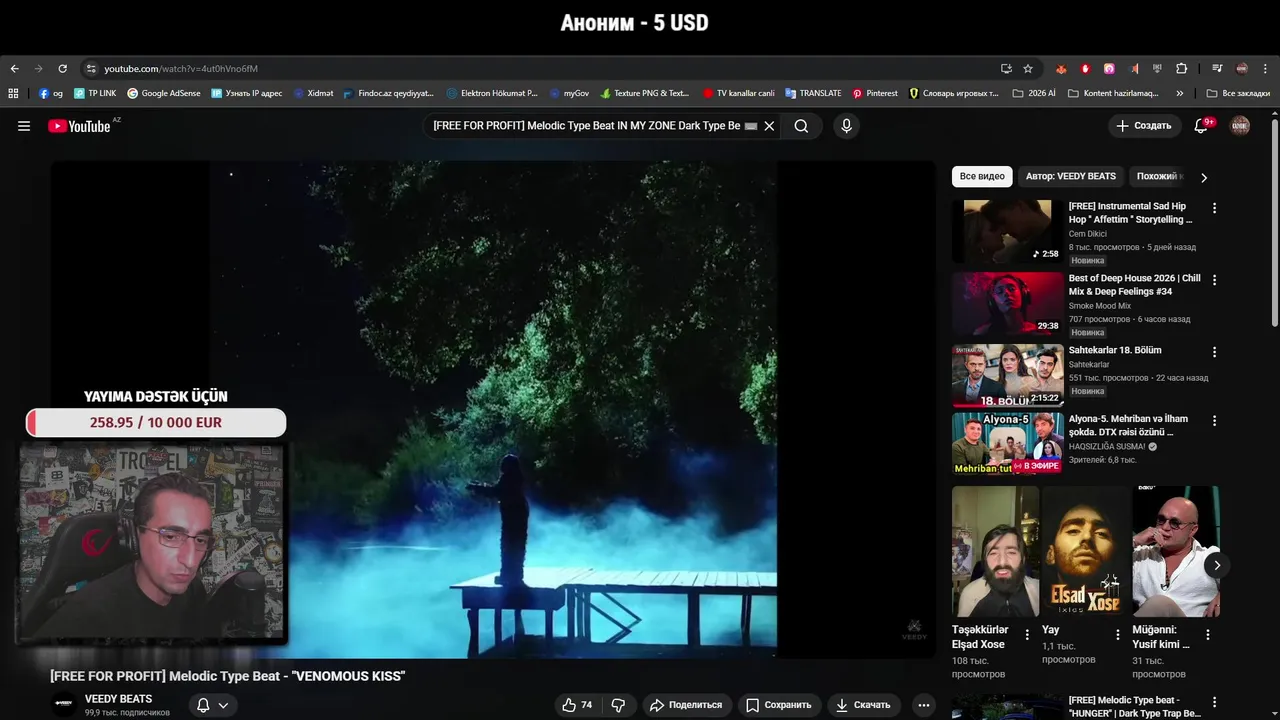
Task: Focus the YouTube search input field
Action: pos(588,126)
